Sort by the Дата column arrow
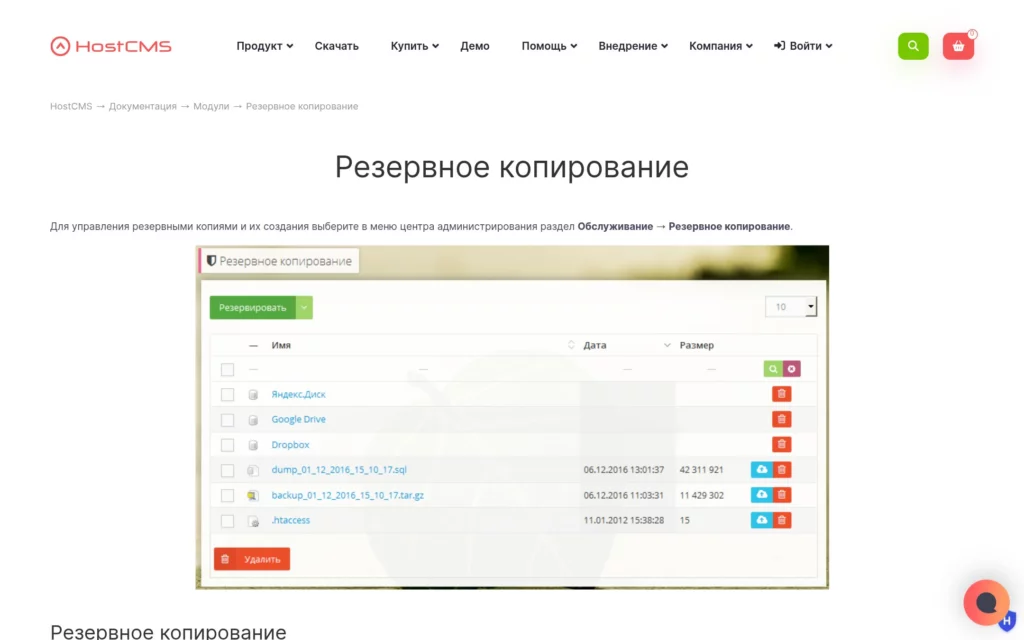Image resolution: width=1024 pixels, height=640 pixels. (x=667, y=345)
